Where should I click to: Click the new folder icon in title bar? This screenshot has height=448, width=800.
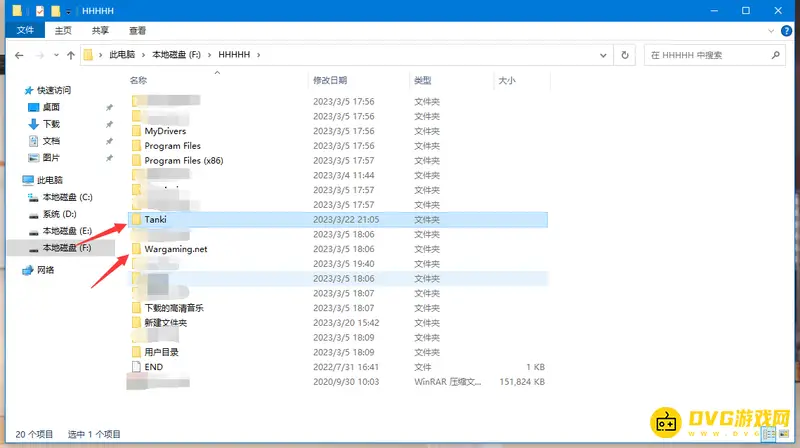pos(55,11)
